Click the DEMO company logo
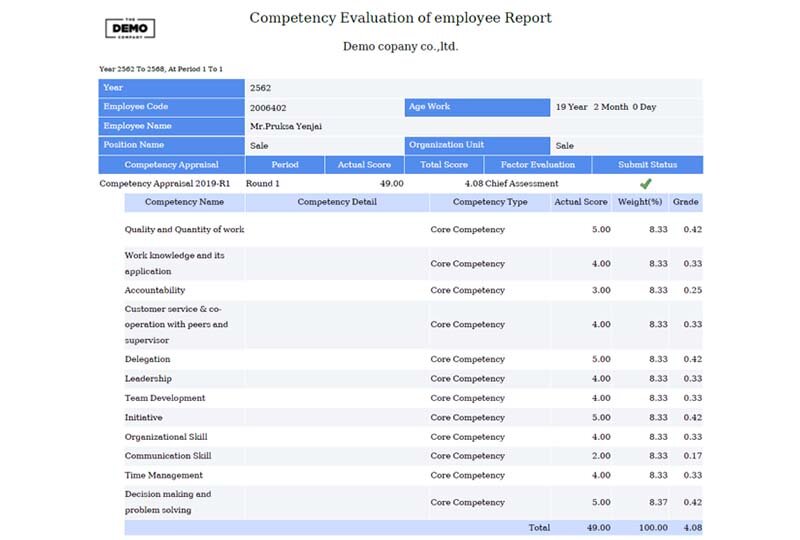The image size is (800, 540). [130, 28]
